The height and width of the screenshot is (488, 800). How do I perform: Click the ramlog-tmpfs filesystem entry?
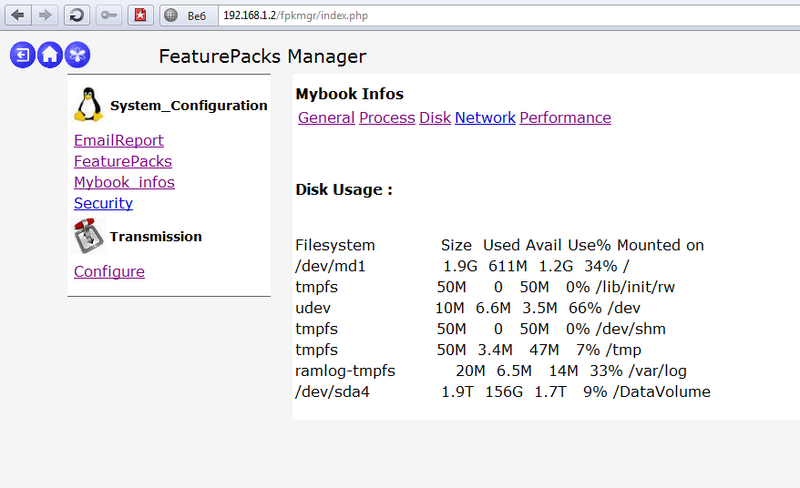[x=345, y=371]
